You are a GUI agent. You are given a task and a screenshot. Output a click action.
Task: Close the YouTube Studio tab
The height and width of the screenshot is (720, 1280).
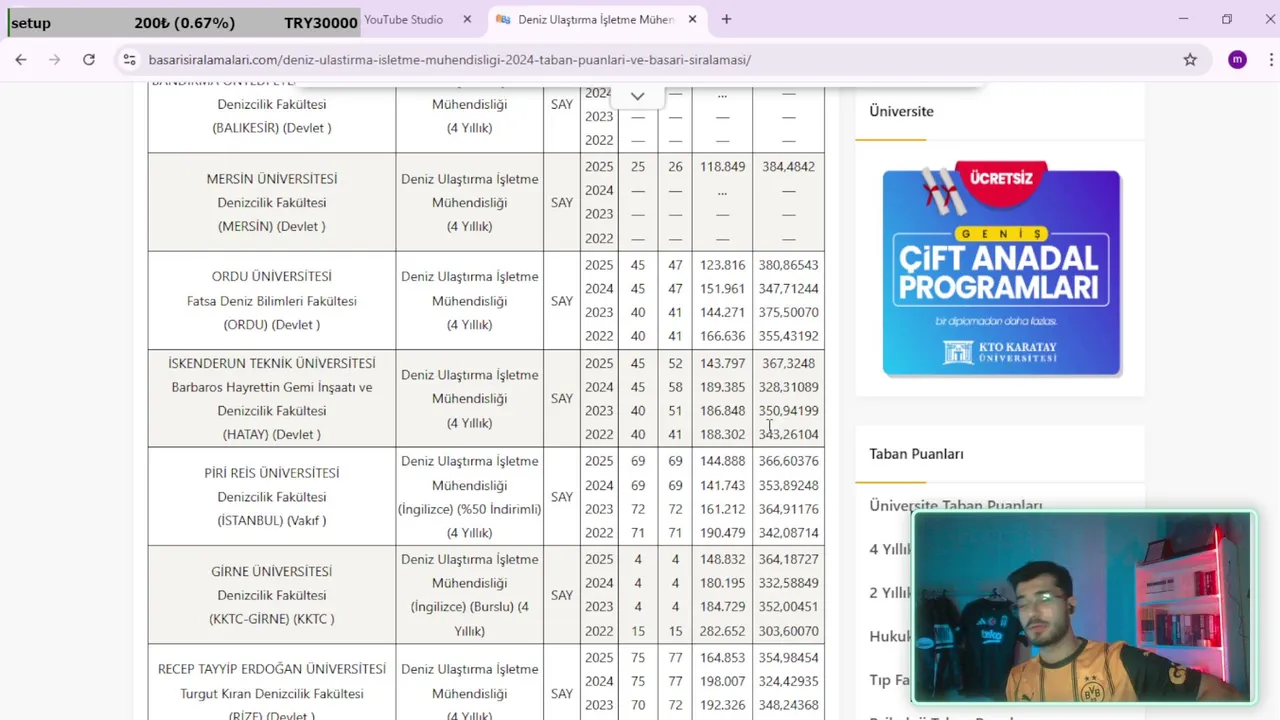[467, 19]
